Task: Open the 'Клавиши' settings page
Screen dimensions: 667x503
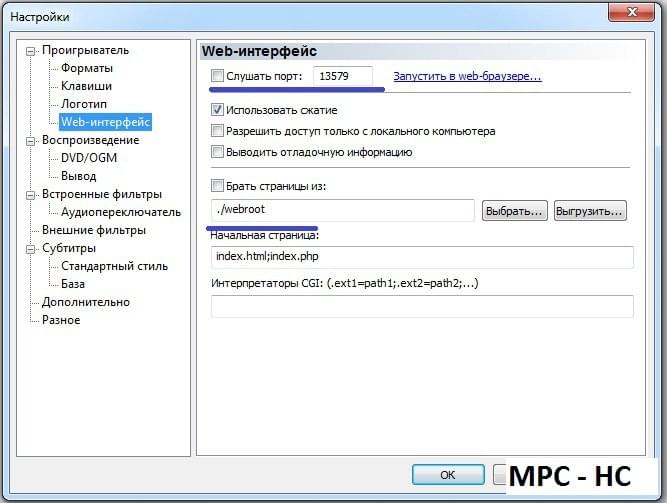Action: [86, 86]
